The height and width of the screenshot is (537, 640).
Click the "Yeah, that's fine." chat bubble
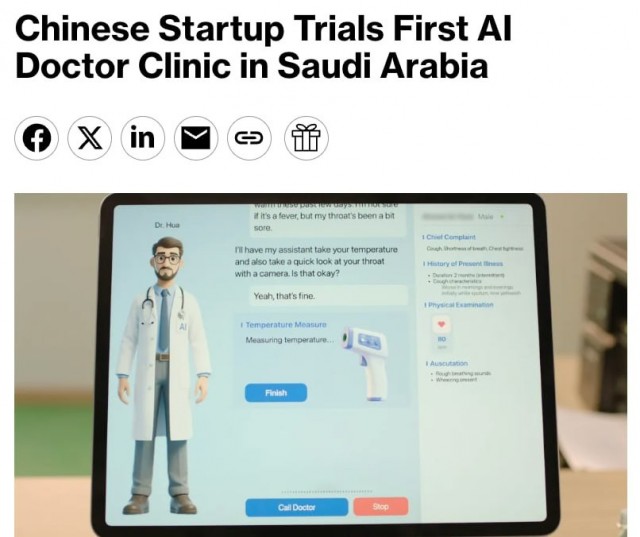pyautogui.click(x=328, y=296)
